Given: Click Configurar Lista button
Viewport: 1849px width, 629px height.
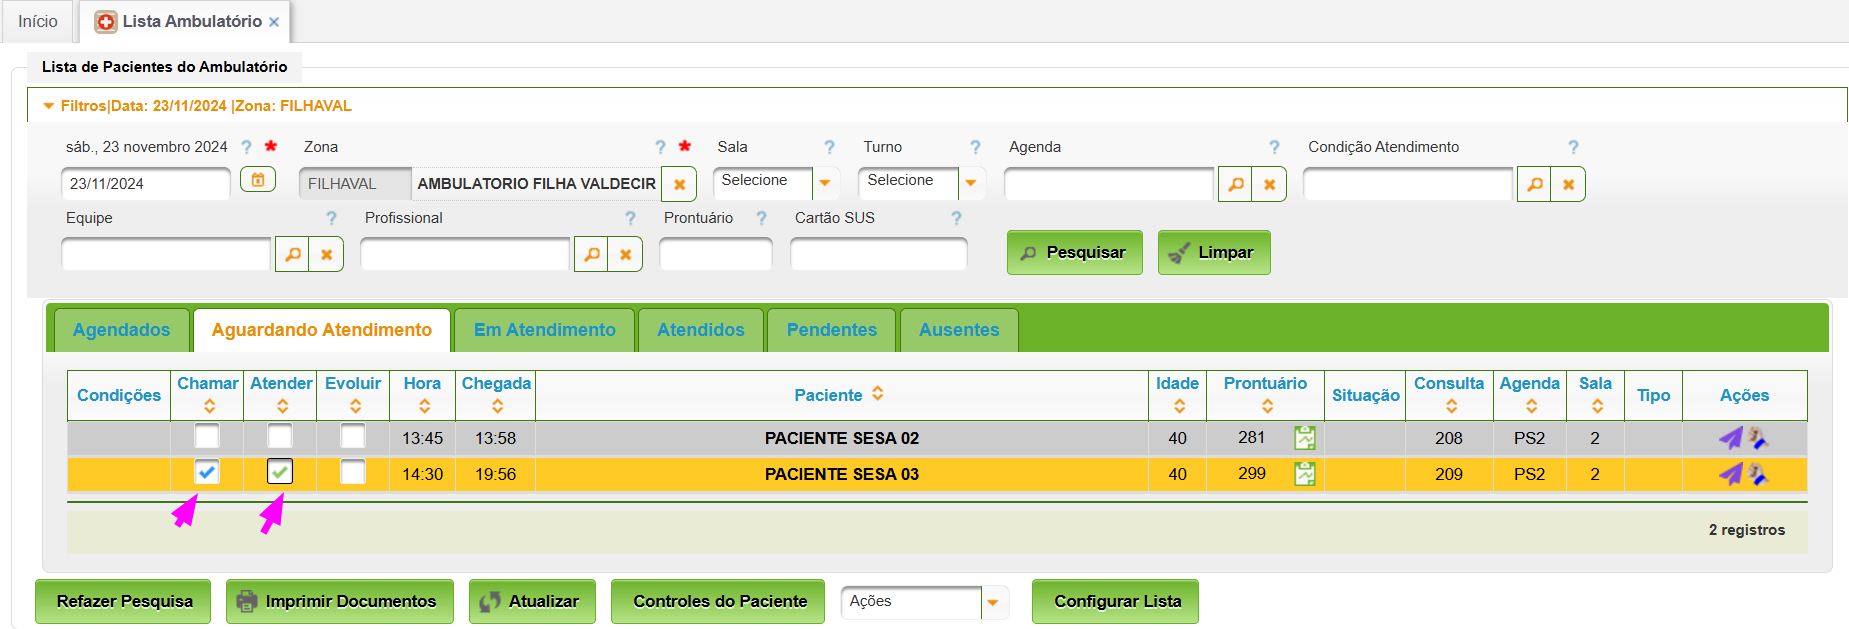Looking at the screenshot, I should (x=1115, y=601).
